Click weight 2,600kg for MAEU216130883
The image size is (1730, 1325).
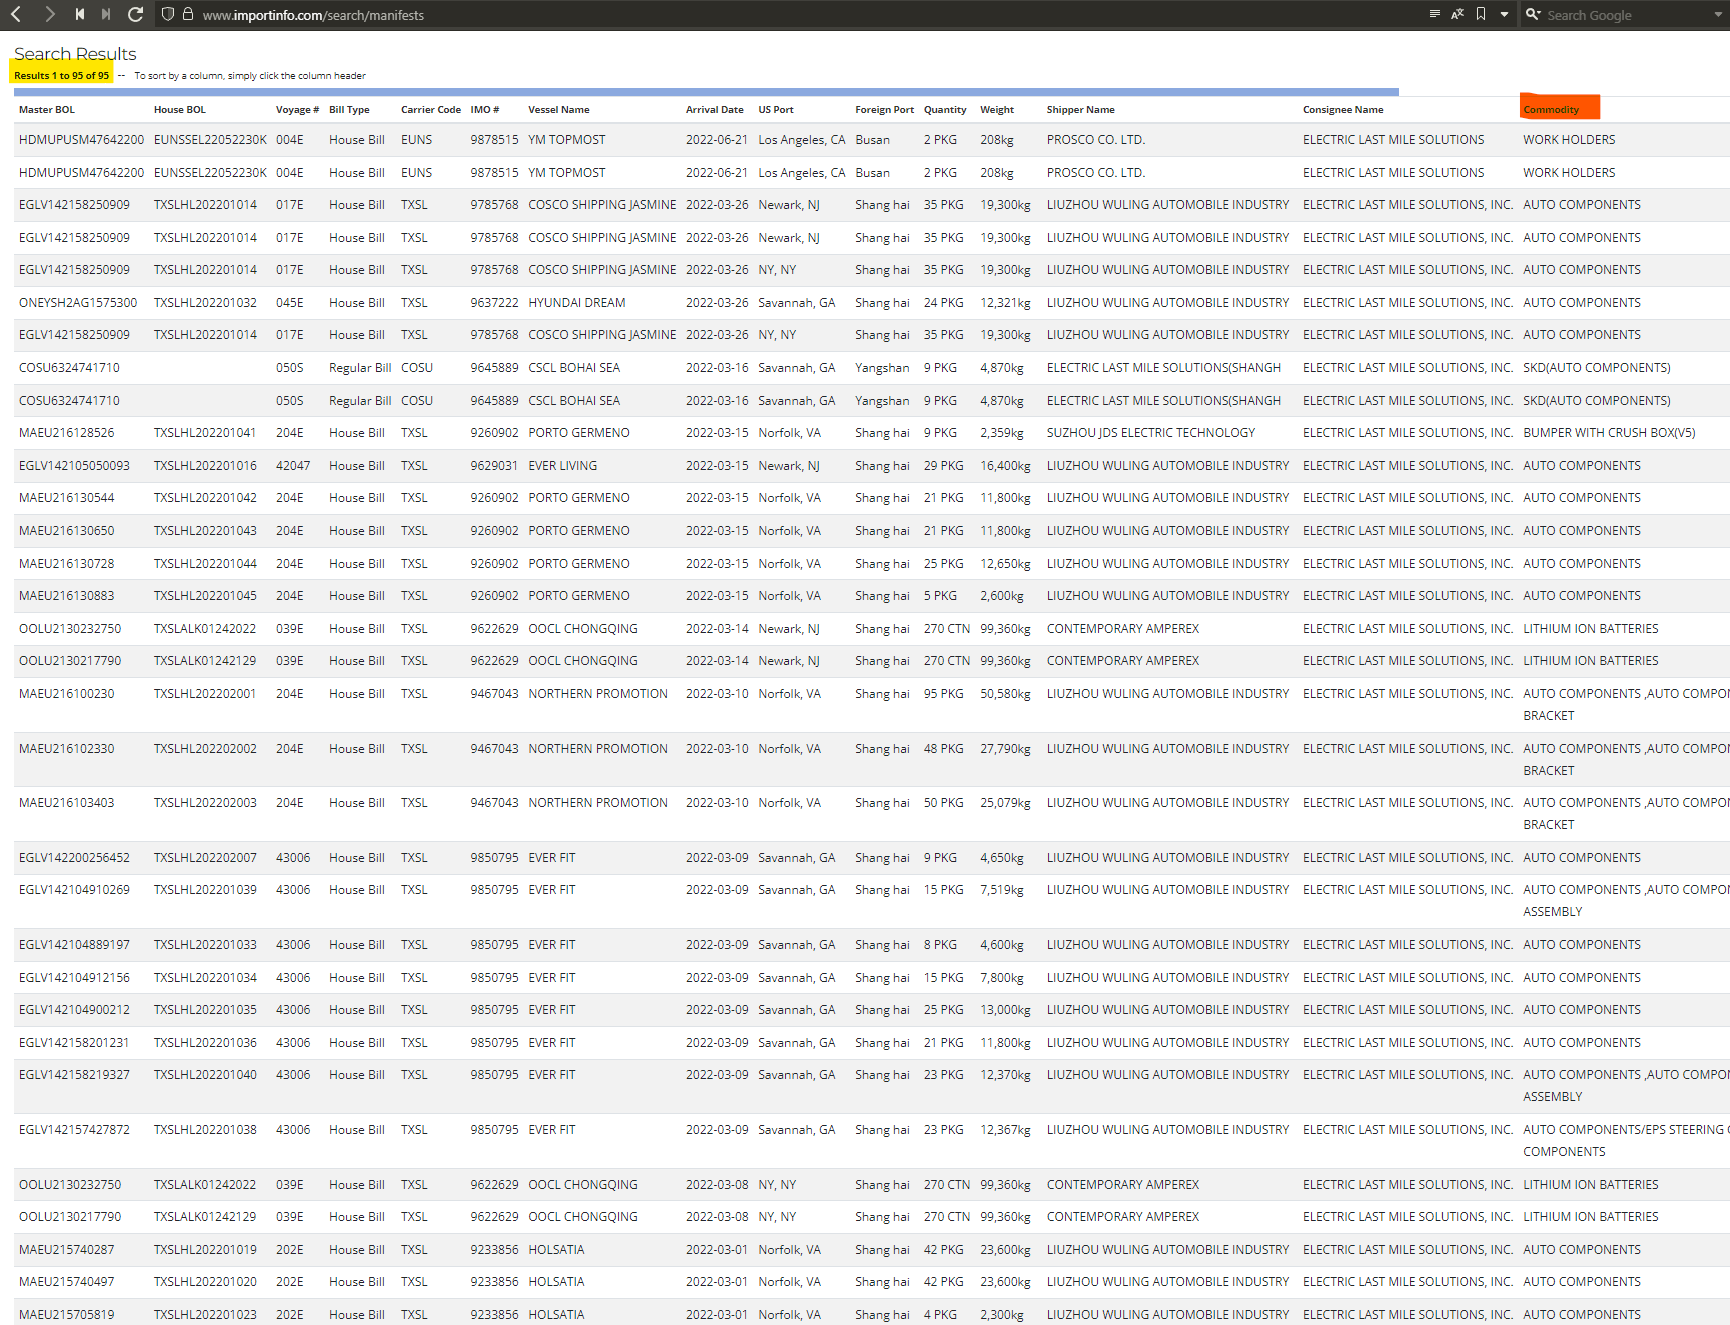coord(1002,596)
